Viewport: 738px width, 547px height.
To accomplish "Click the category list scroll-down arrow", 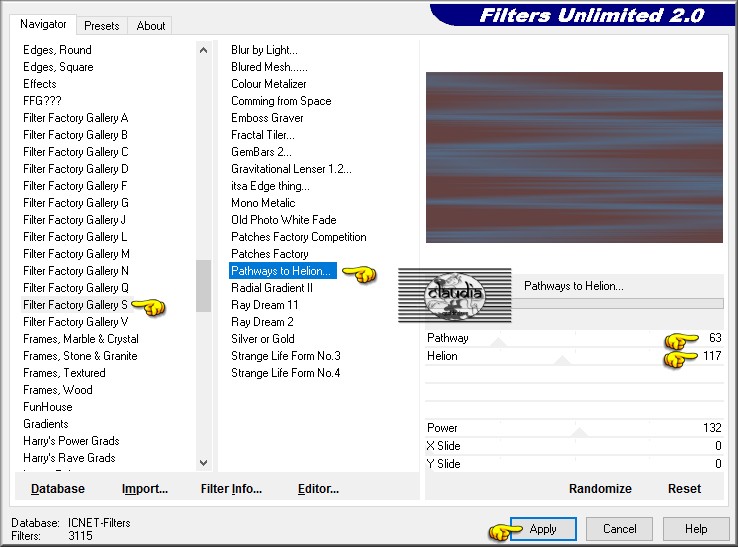I will [x=203, y=463].
